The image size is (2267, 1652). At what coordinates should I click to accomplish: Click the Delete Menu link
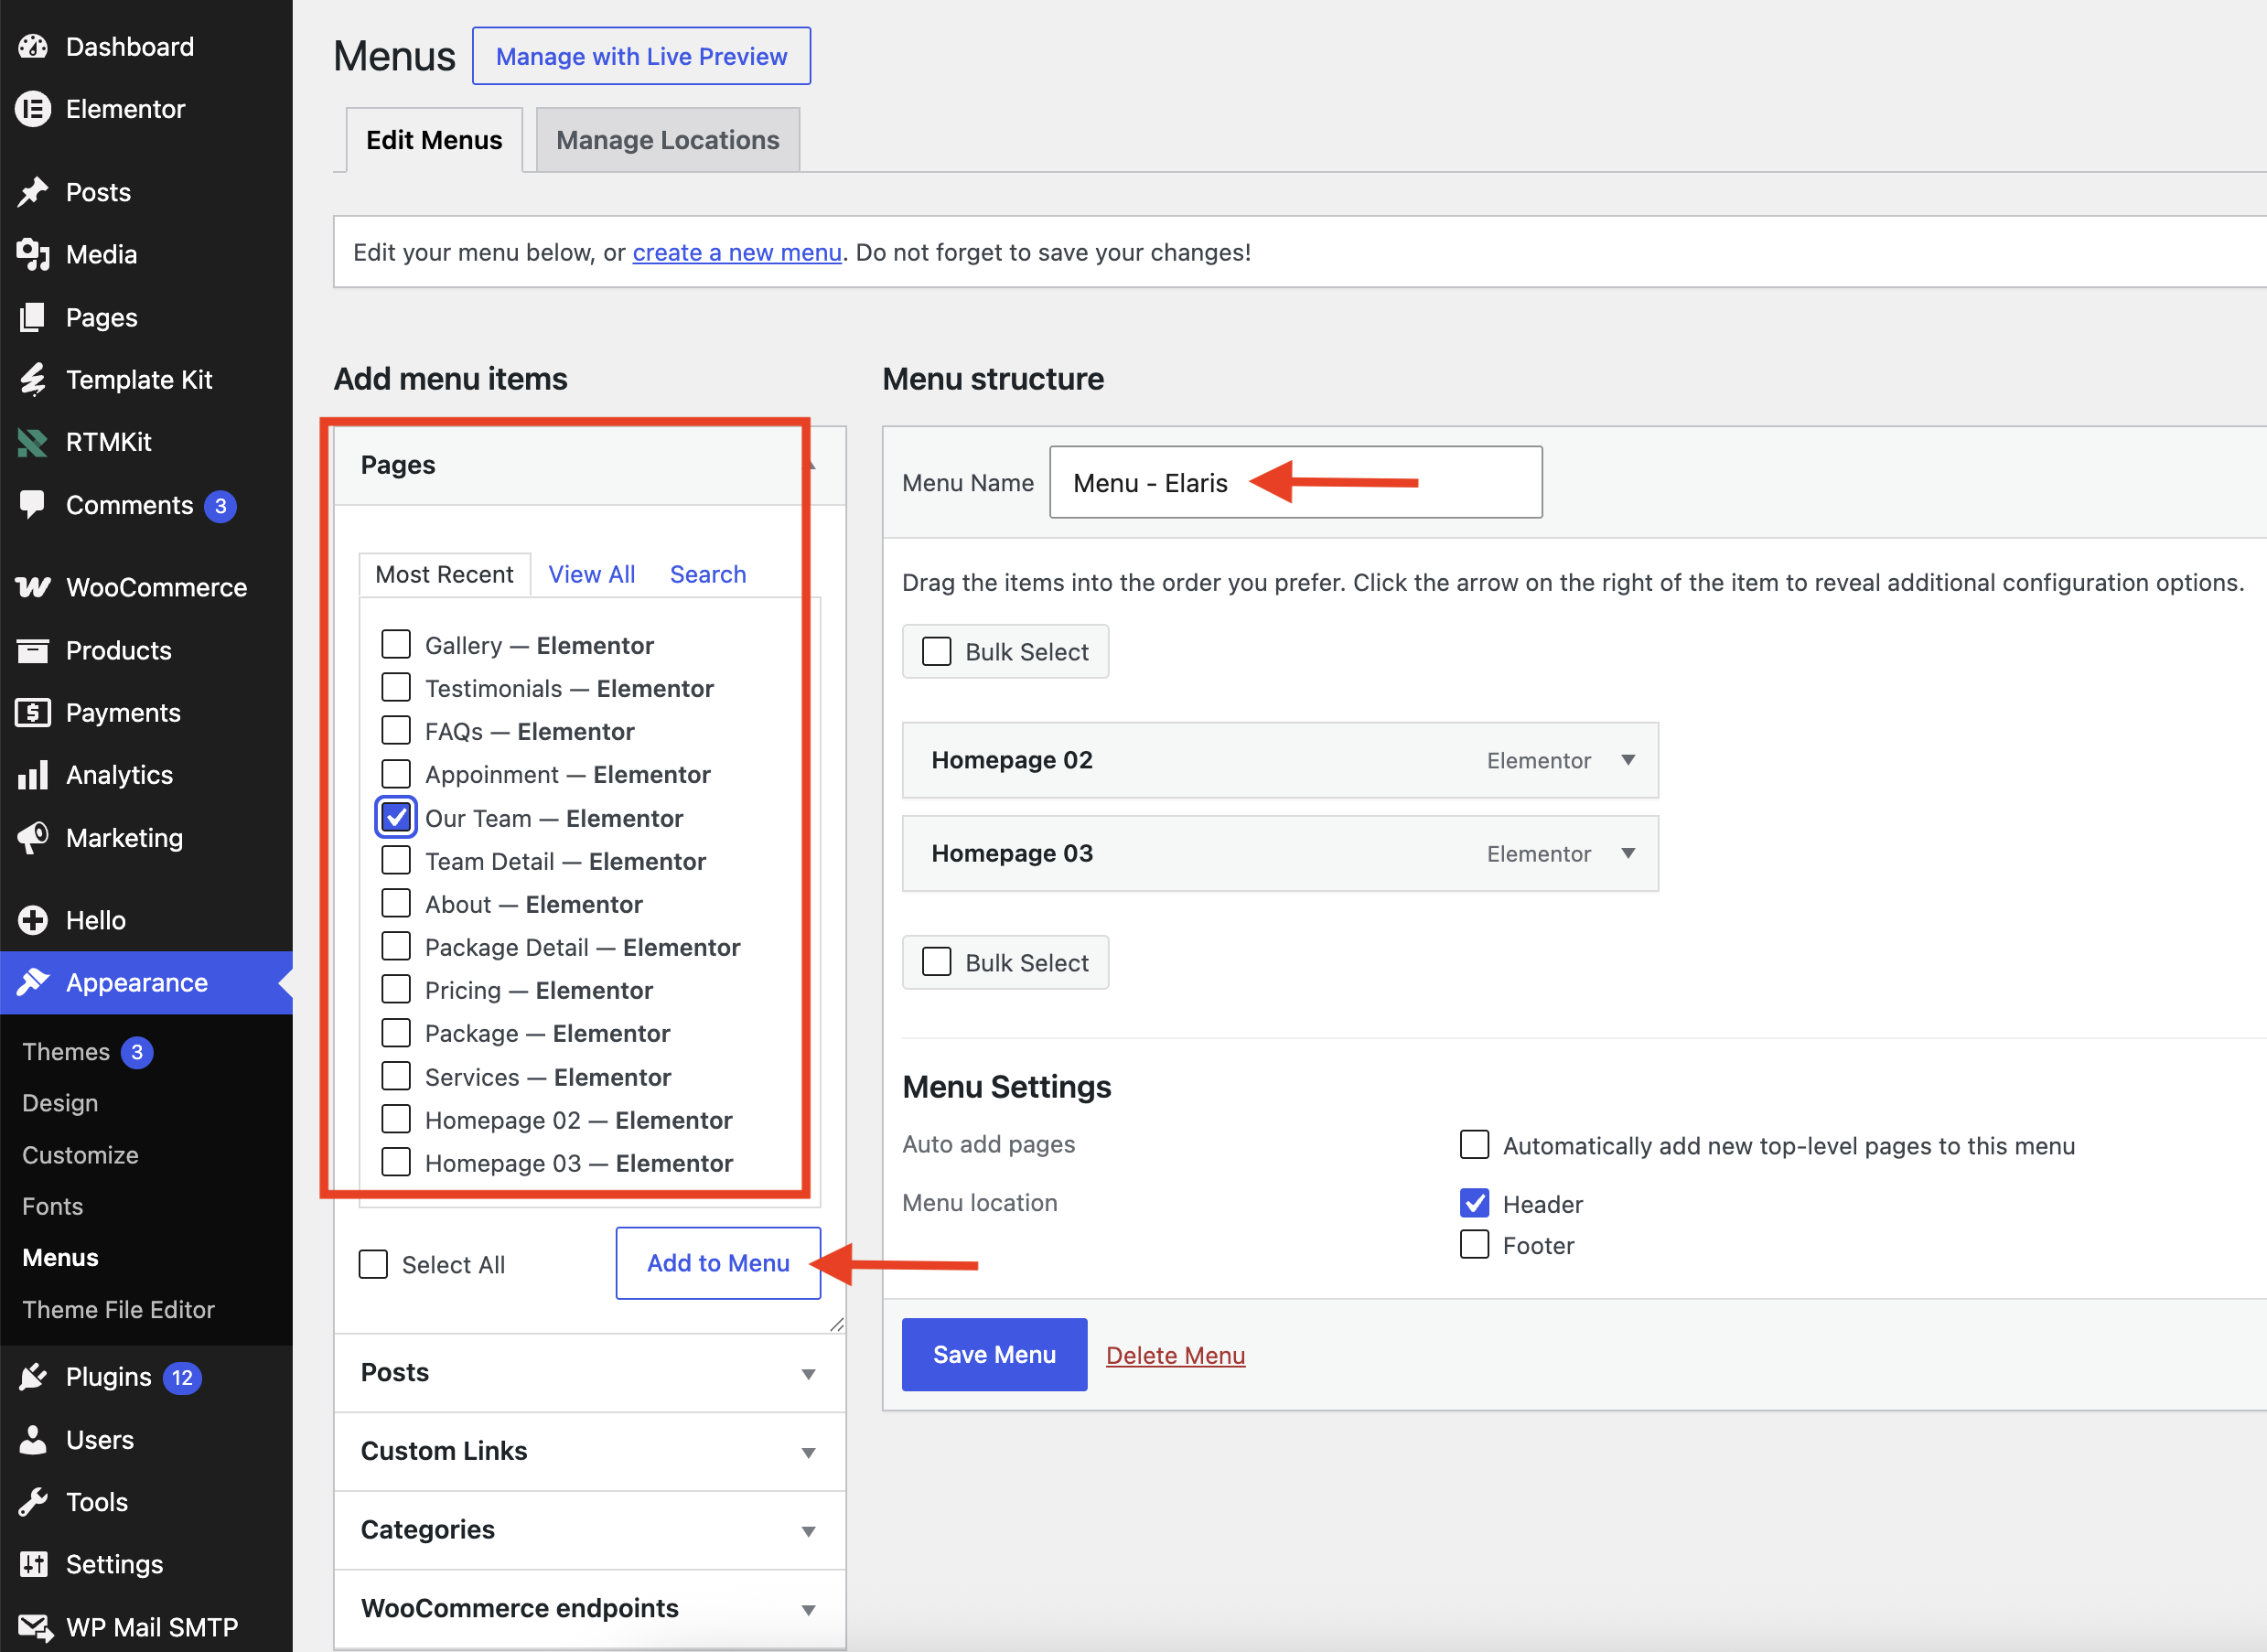pyautogui.click(x=1175, y=1356)
